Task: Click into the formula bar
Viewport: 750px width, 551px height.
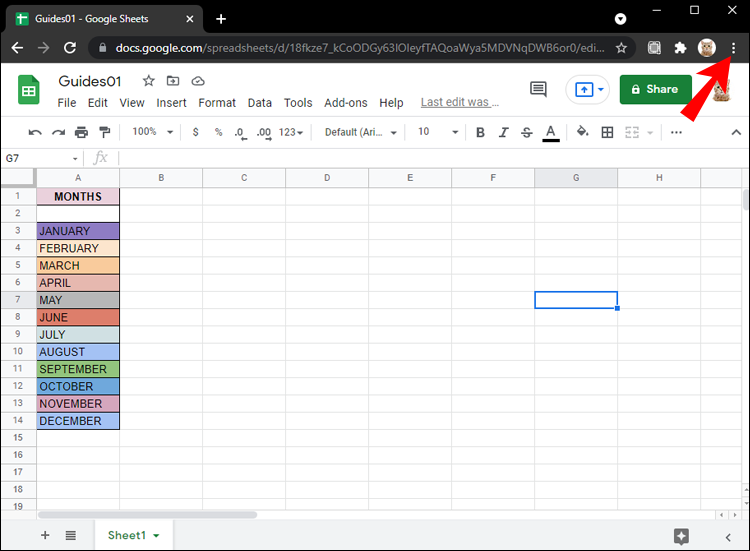Action: (430, 158)
